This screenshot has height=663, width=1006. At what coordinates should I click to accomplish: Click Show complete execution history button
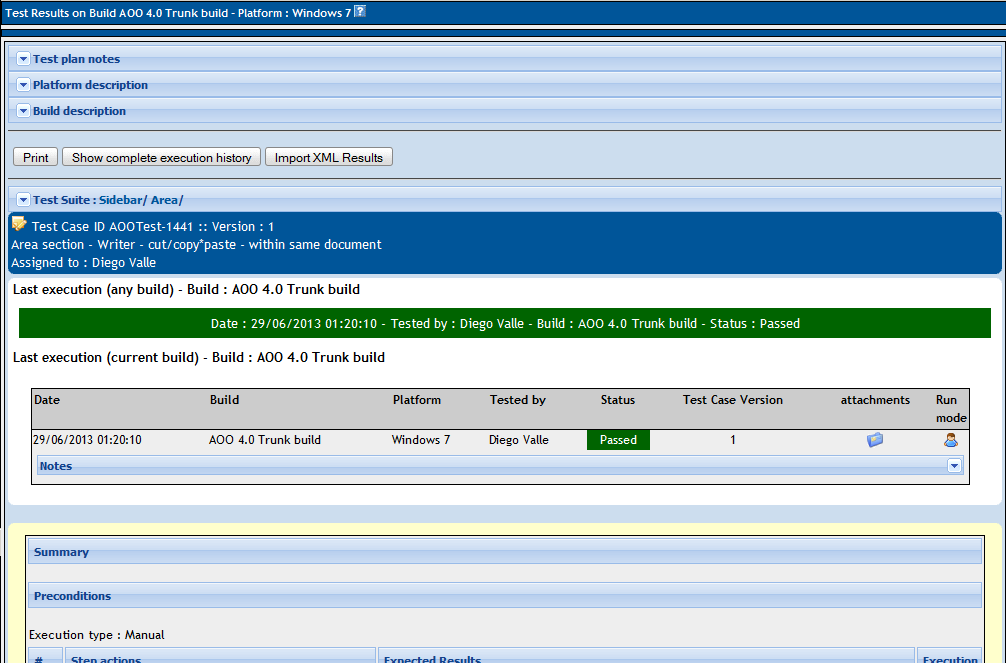pos(162,157)
